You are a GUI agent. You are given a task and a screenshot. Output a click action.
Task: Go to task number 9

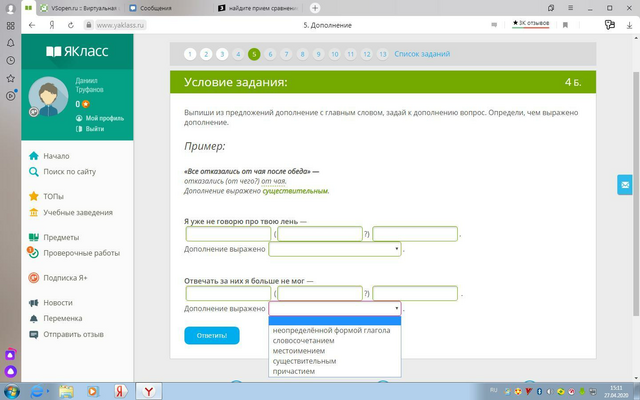pyautogui.click(x=318, y=54)
